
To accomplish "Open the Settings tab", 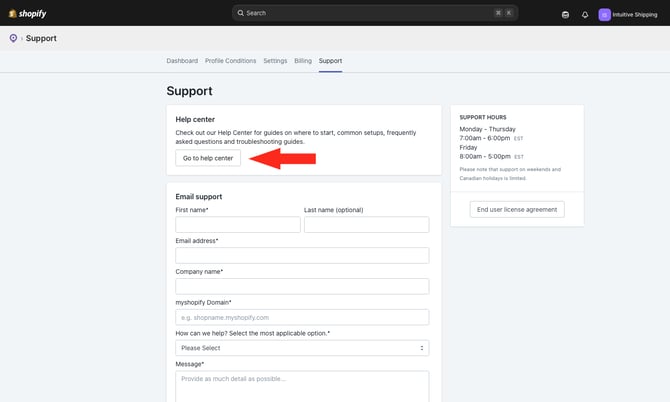I will (275, 61).
